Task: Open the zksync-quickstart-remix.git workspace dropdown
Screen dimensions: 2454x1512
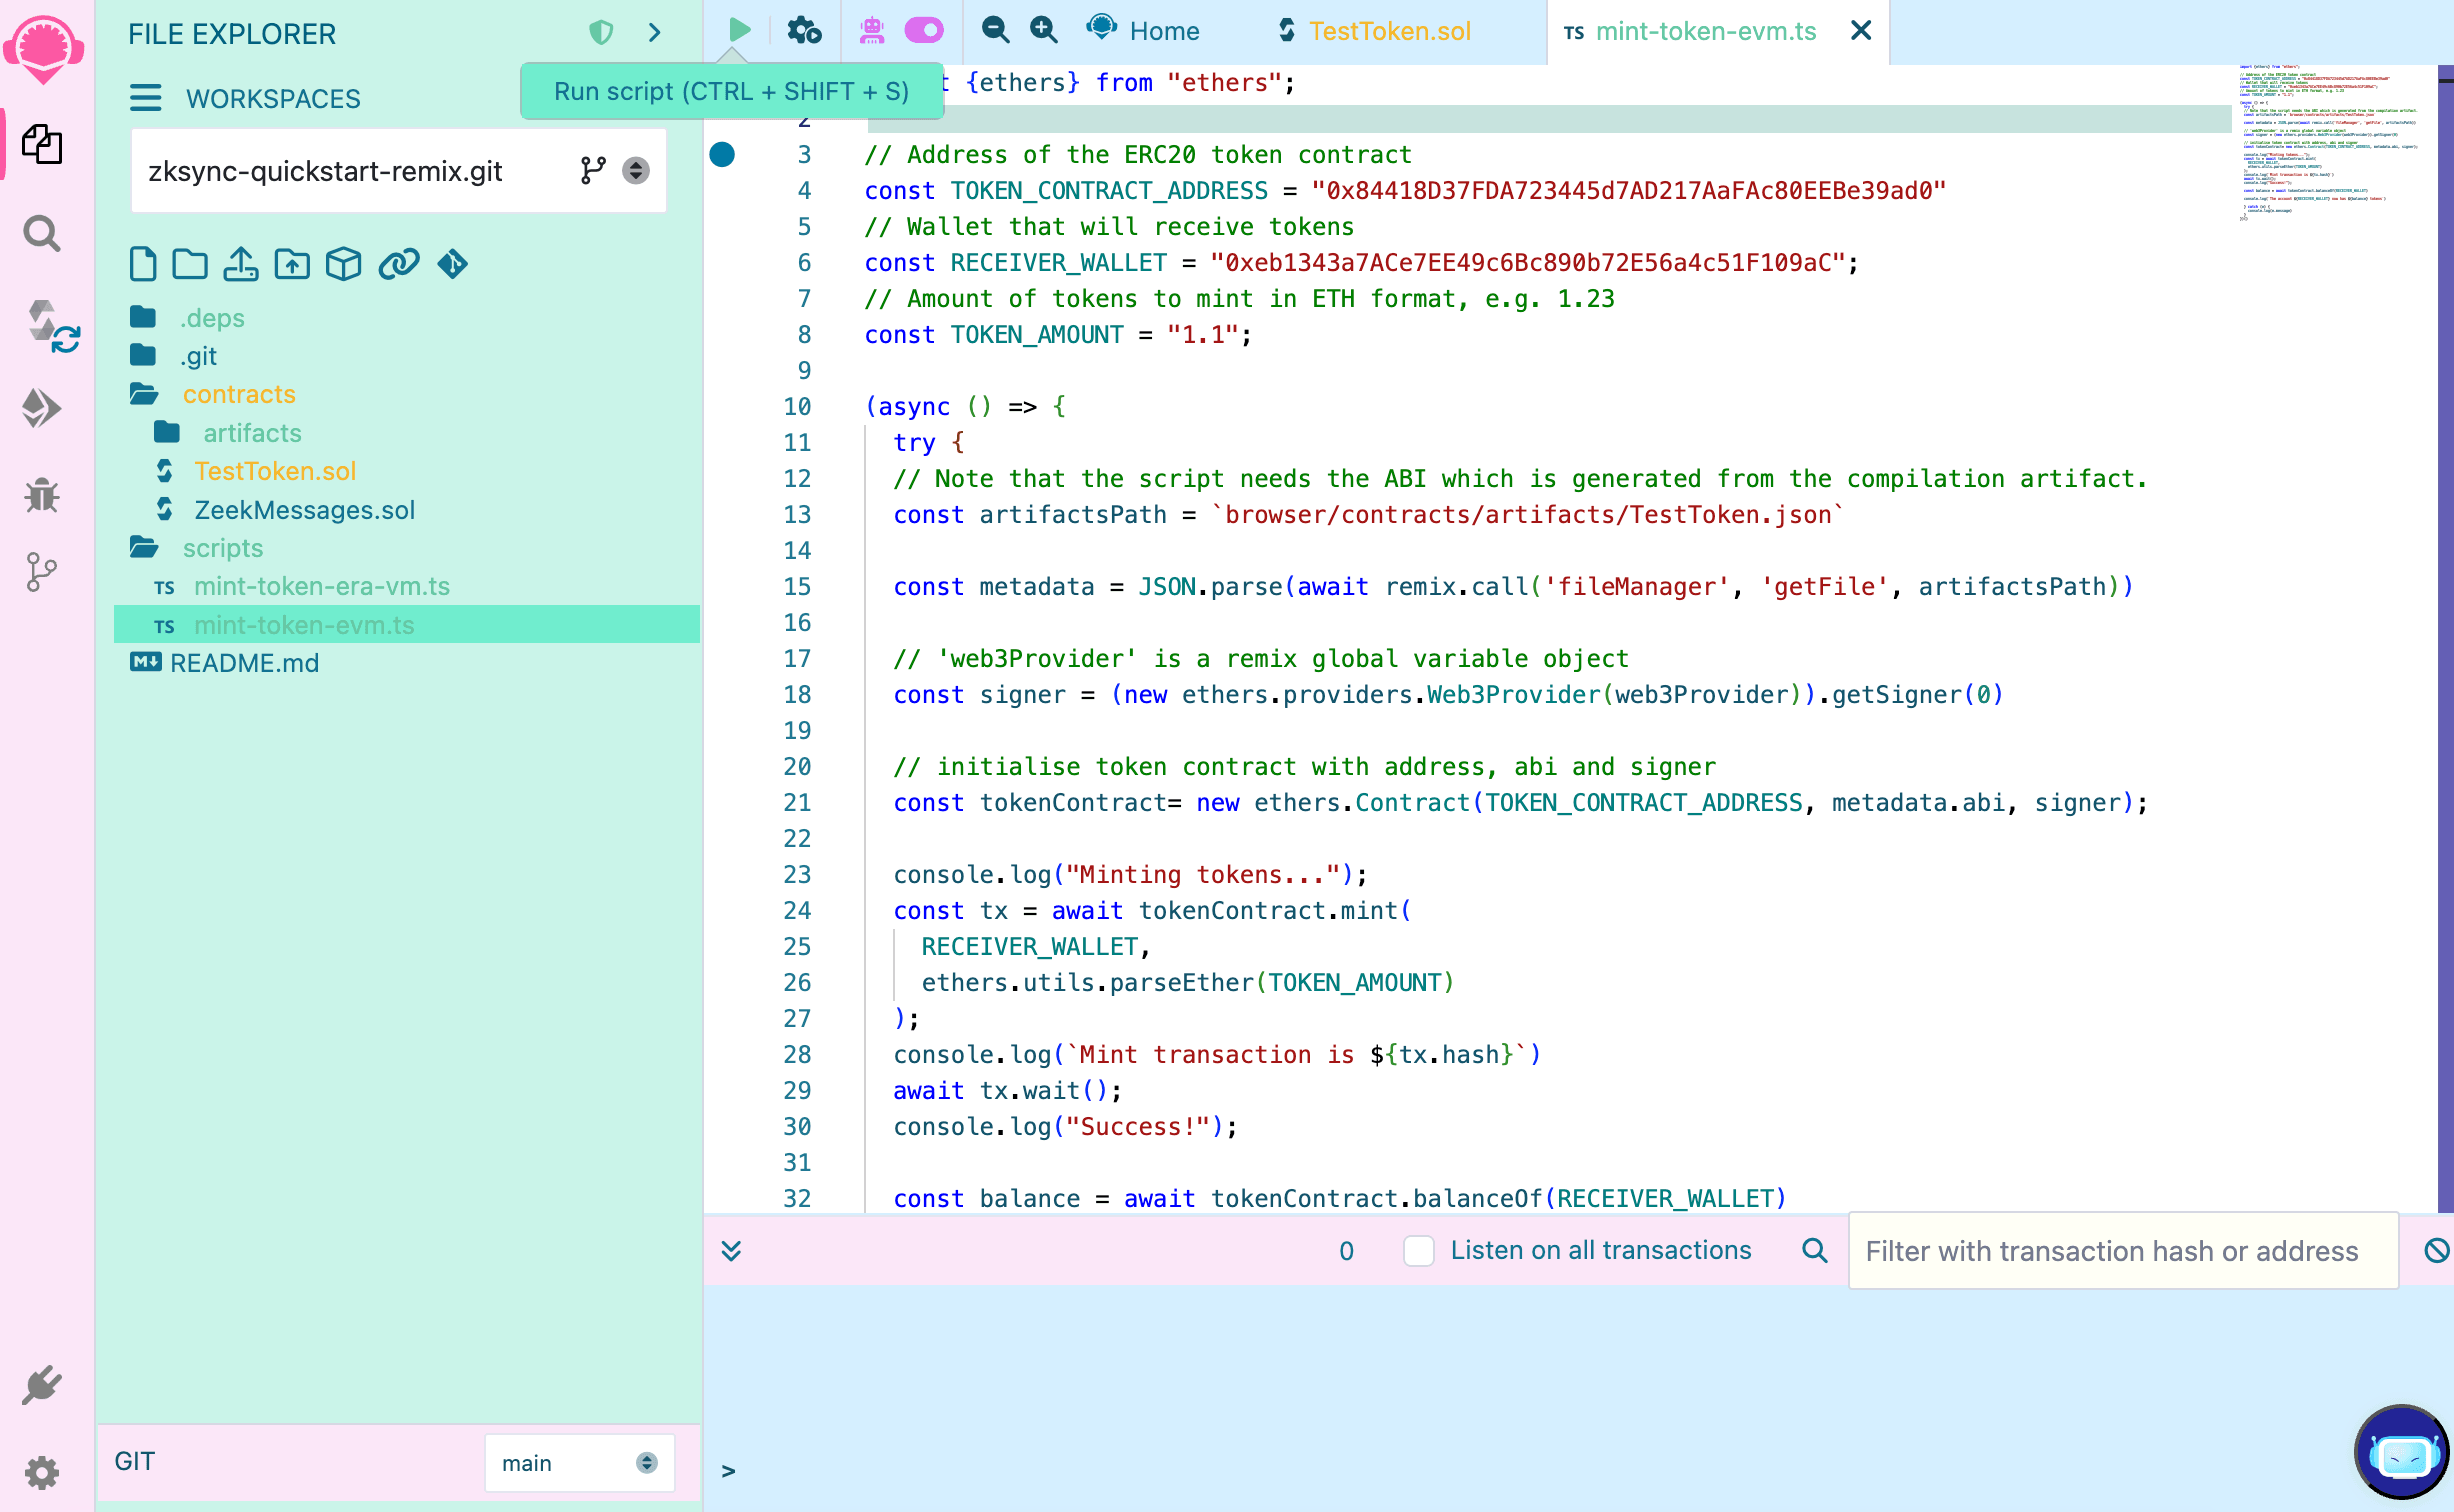Action: [636, 171]
